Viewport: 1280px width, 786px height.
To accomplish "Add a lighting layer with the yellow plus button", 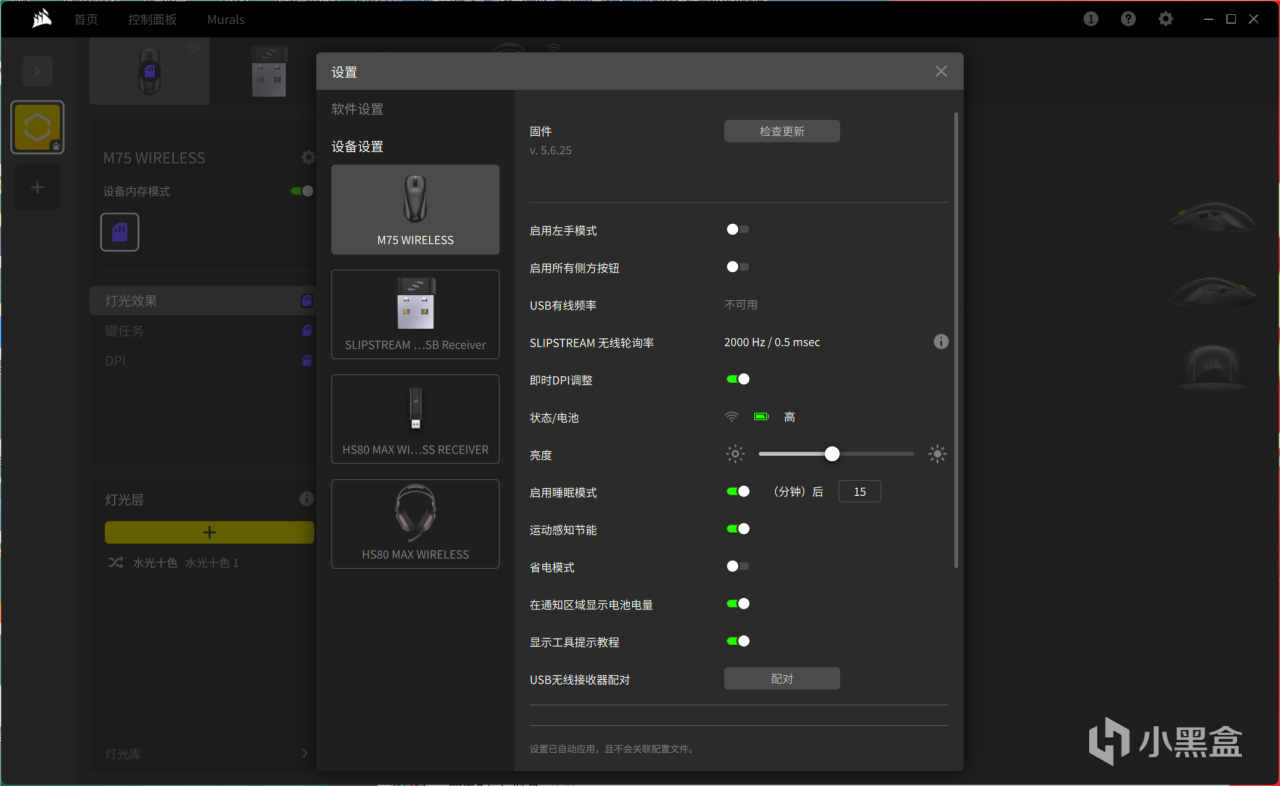I will click(209, 532).
